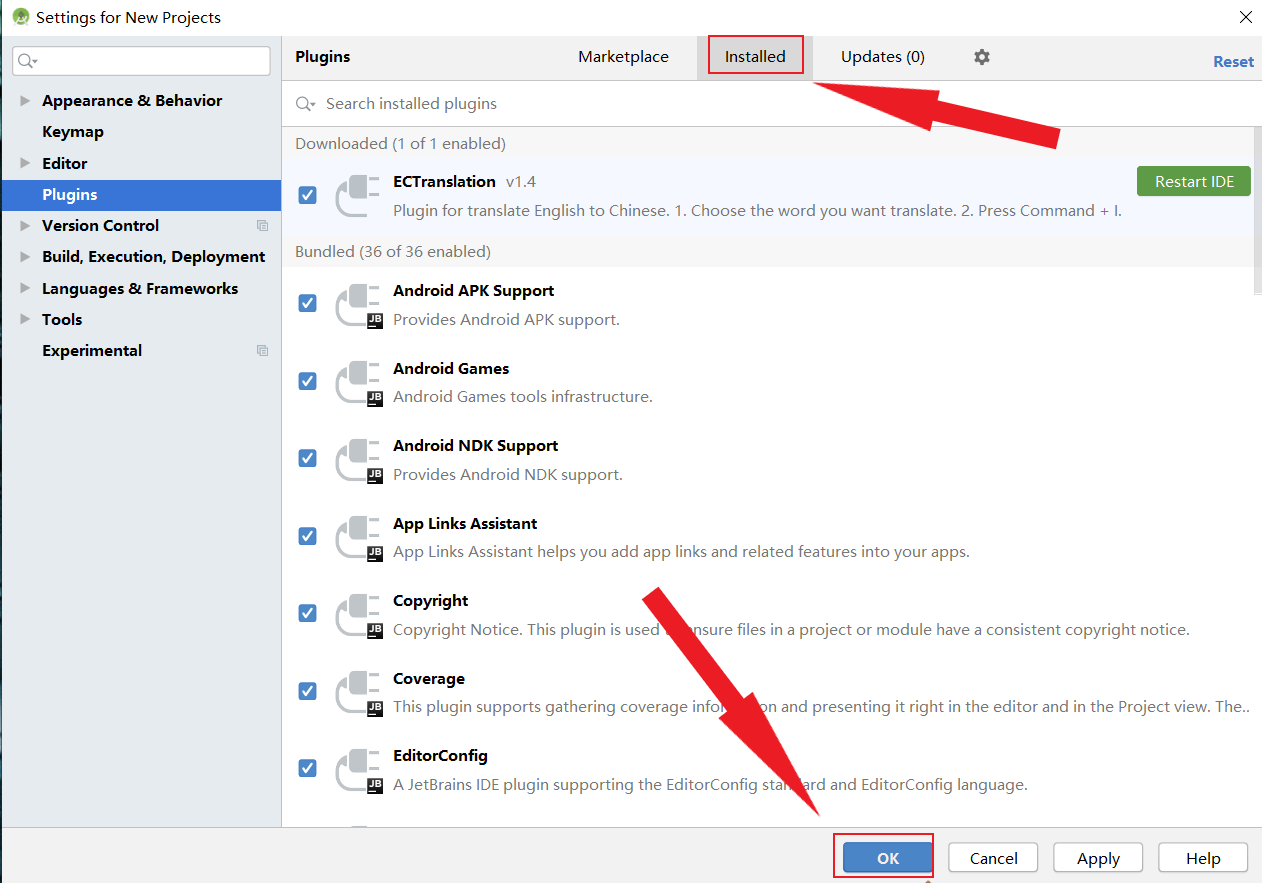Click the Apply button

tap(1098, 858)
